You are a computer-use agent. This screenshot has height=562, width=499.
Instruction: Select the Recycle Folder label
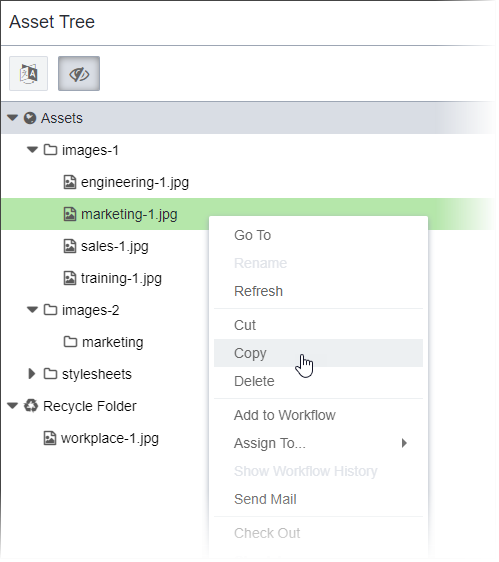click(90, 406)
